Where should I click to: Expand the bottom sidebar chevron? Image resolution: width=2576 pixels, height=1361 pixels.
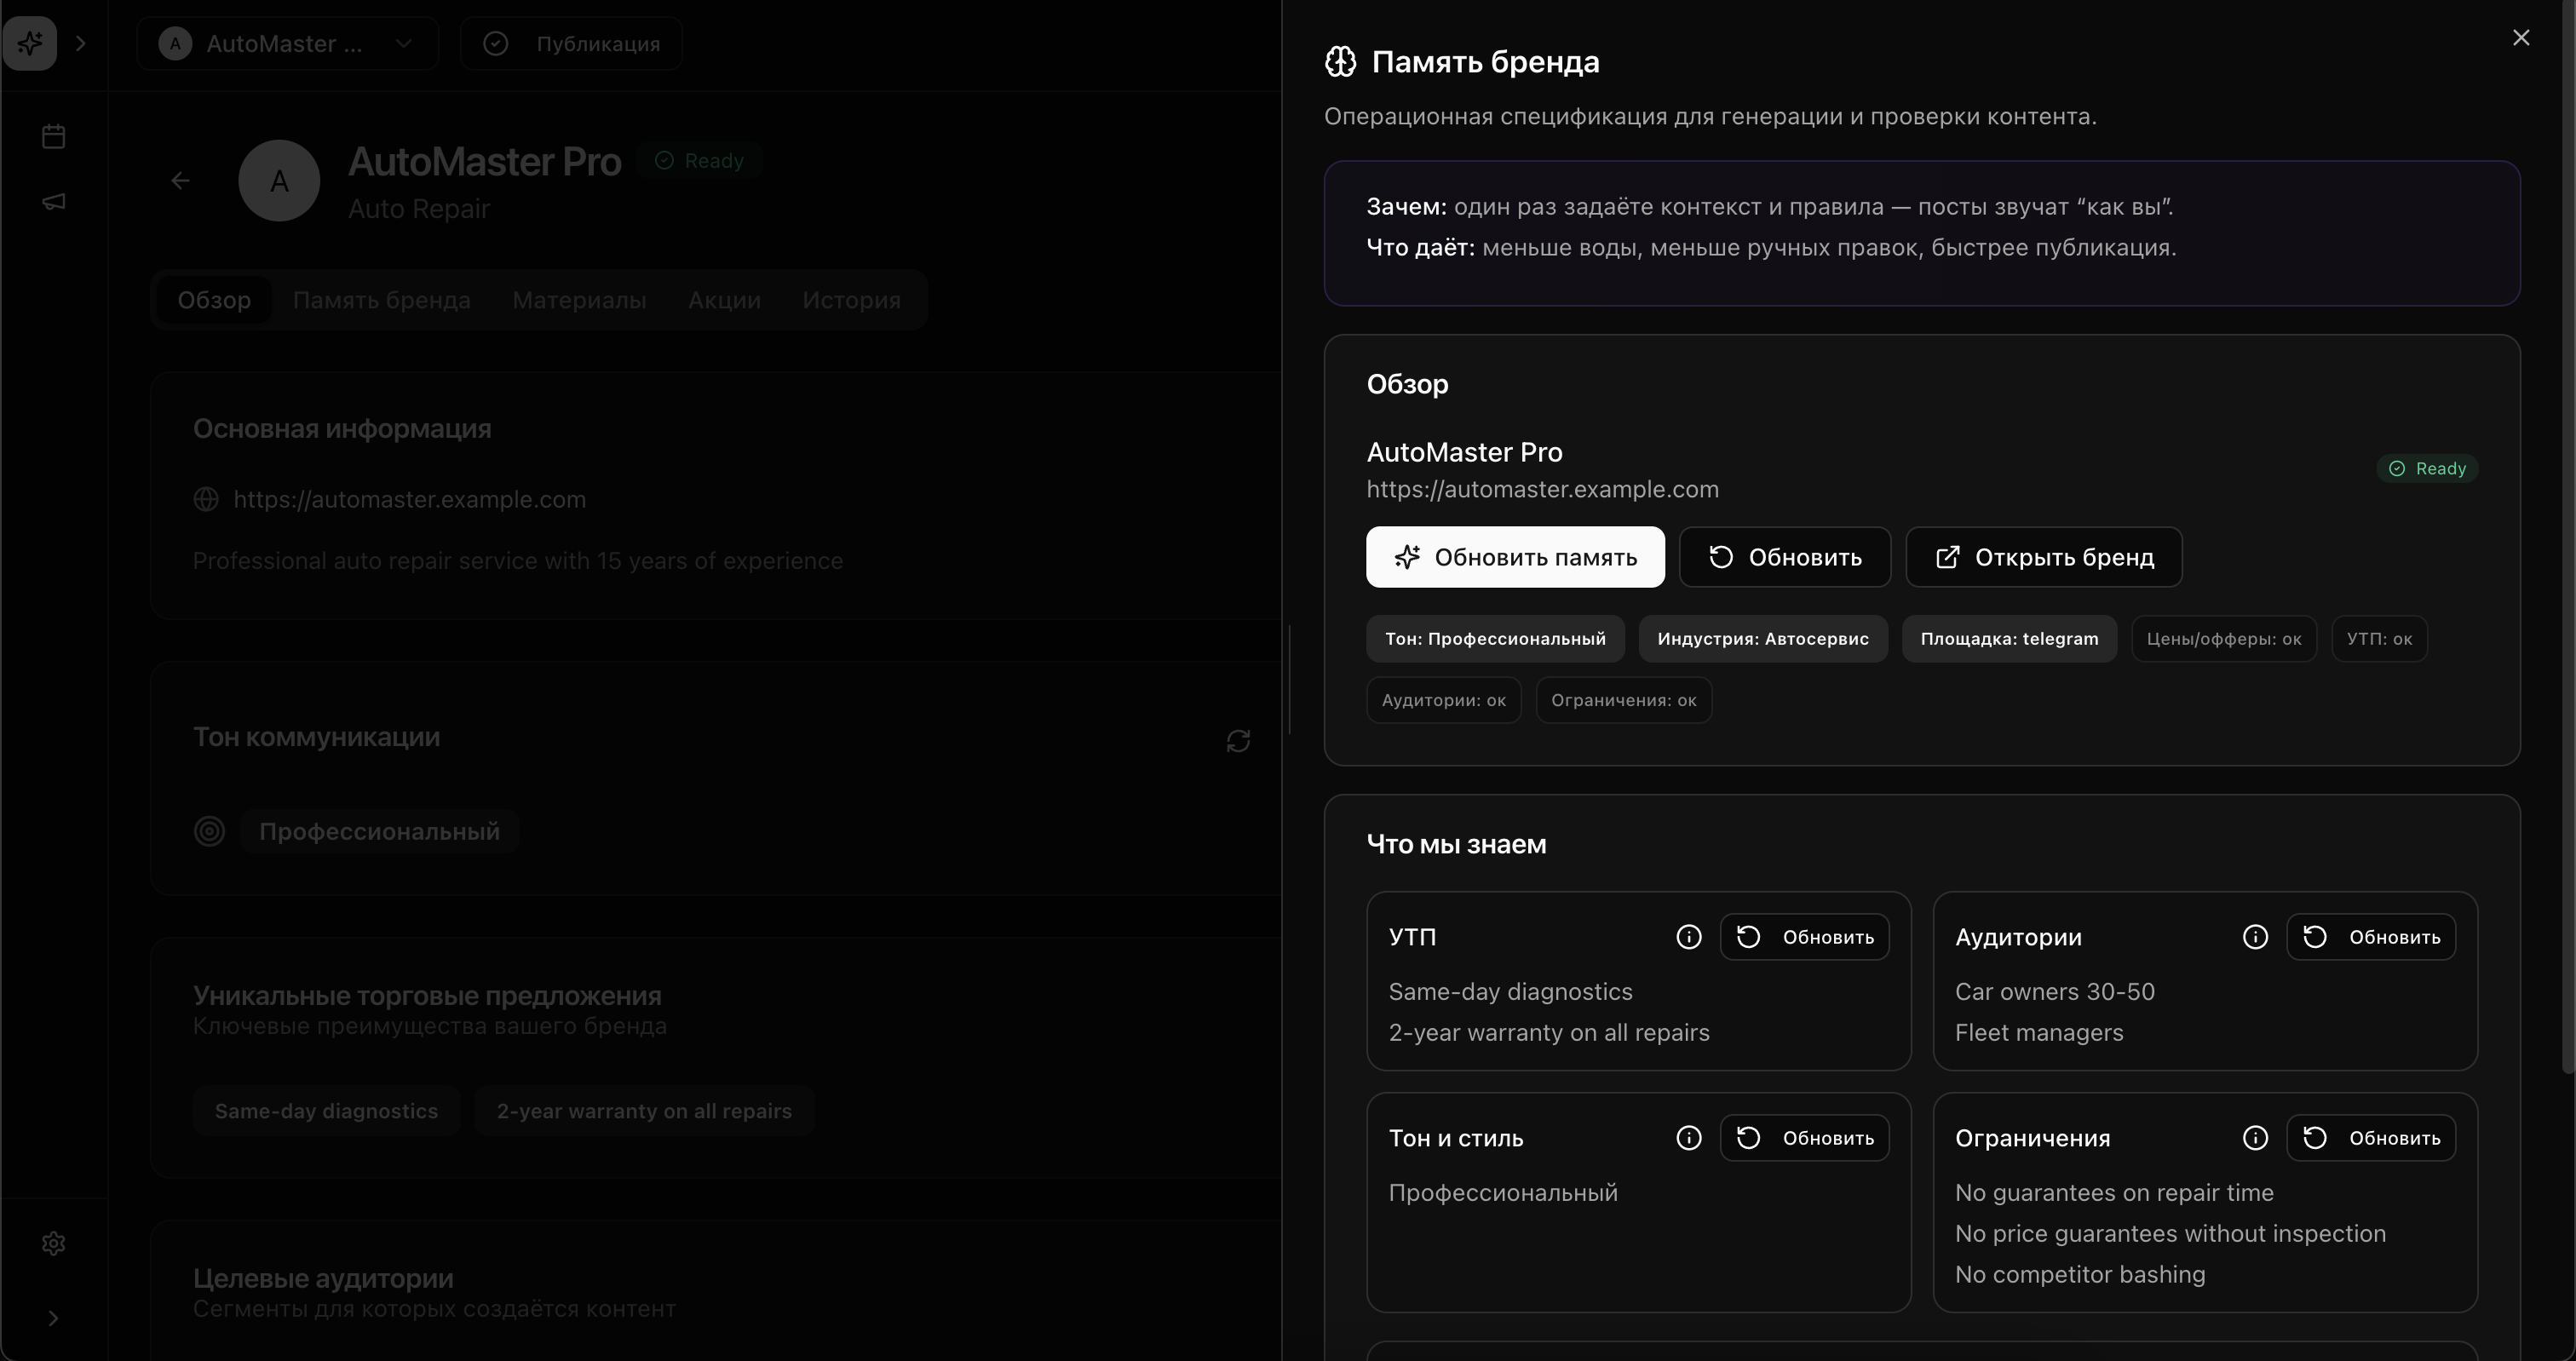[54, 1318]
